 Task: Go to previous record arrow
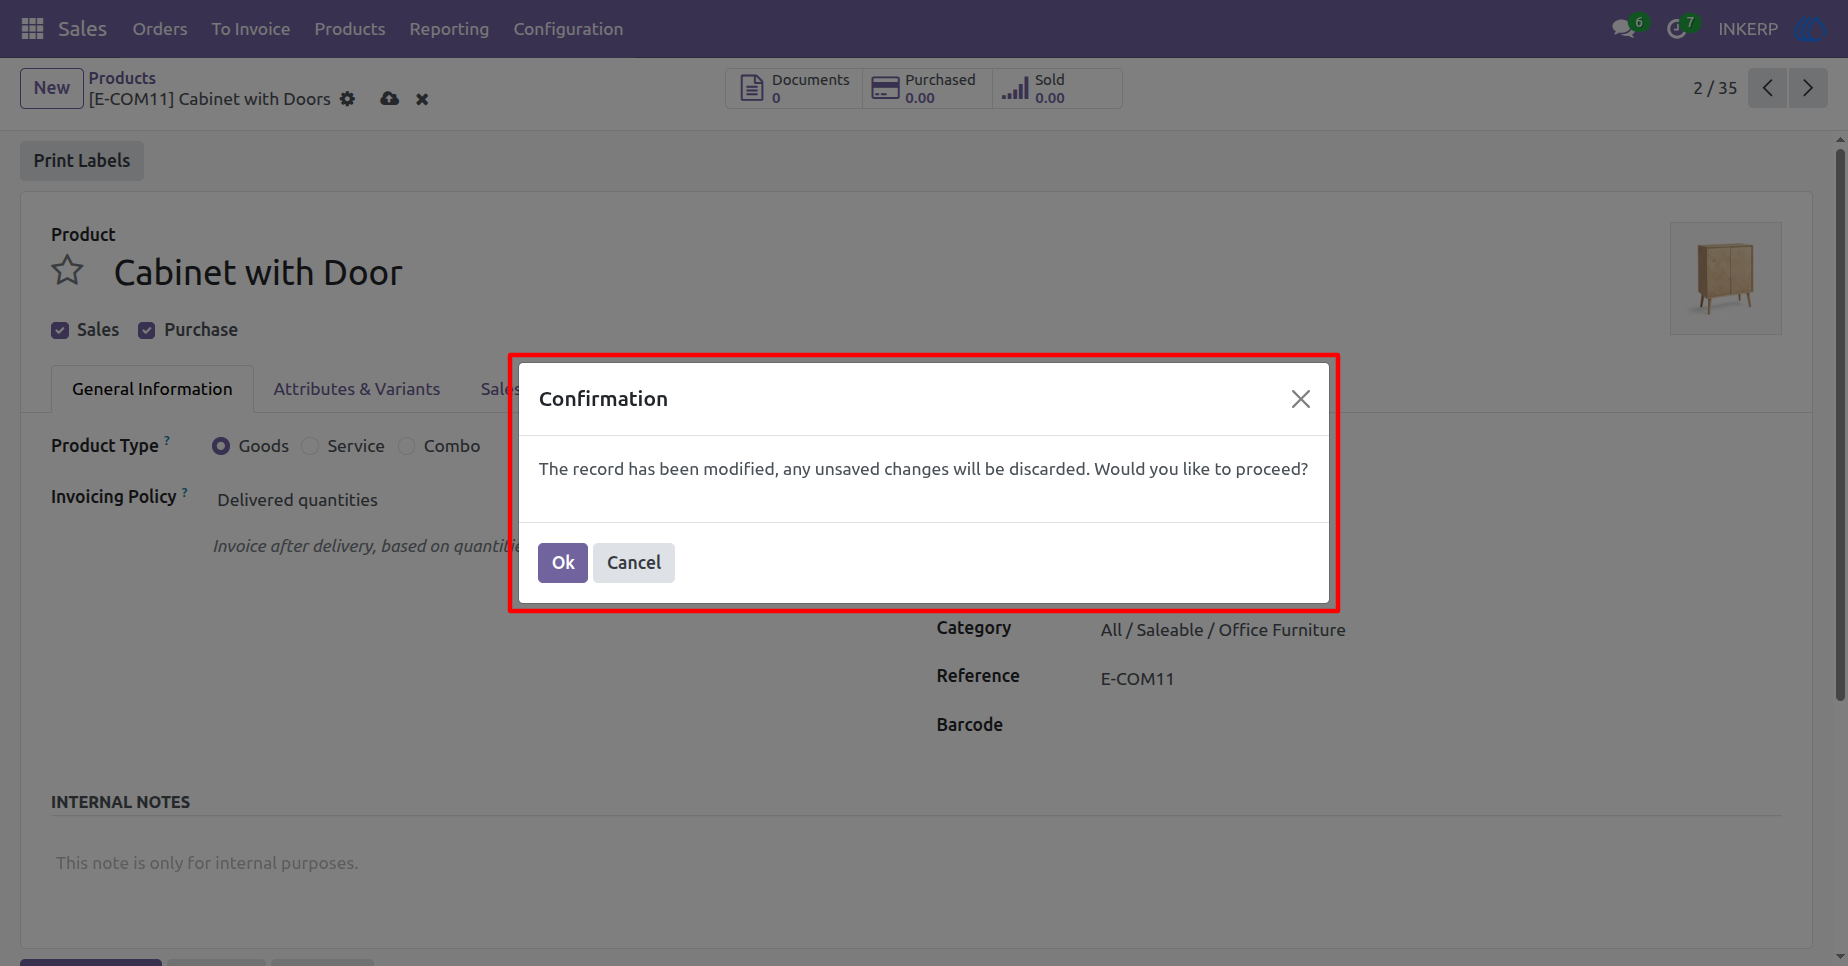[x=1768, y=88]
